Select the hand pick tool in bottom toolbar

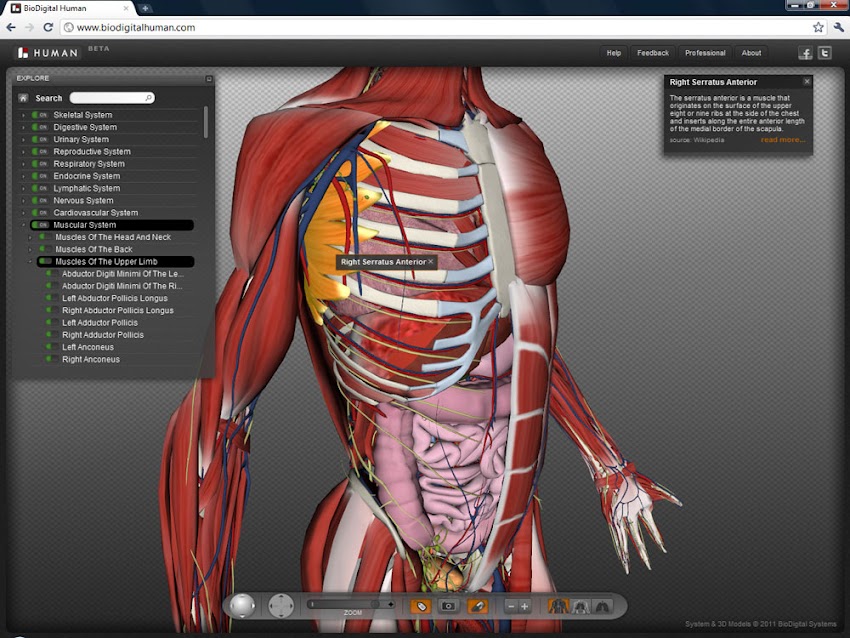(x=421, y=606)
